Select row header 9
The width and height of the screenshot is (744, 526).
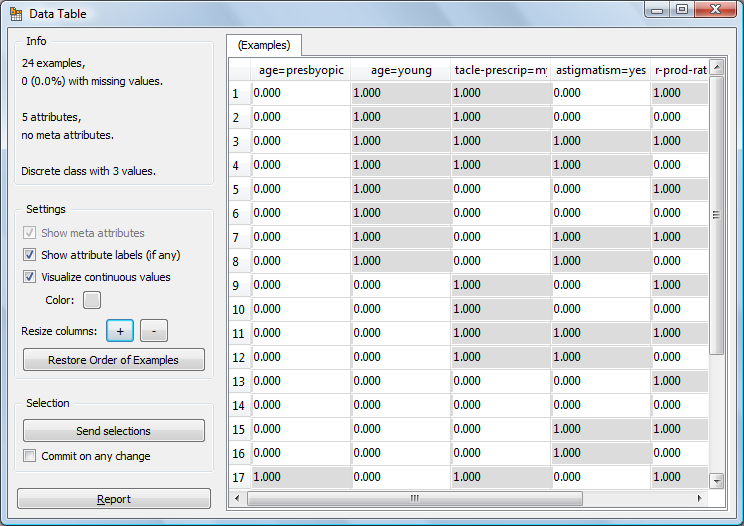240,285
